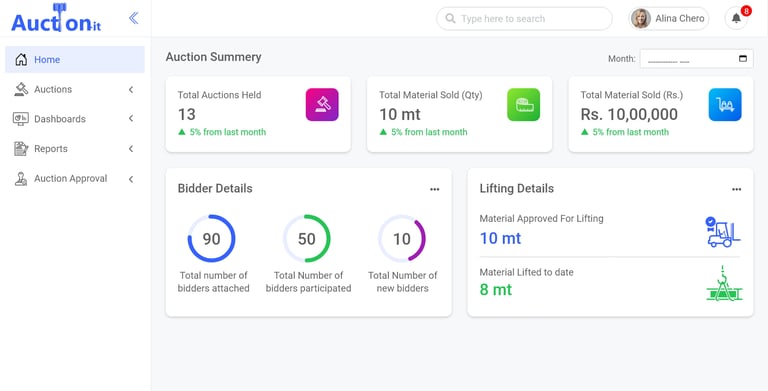Click green '8 mt' lifted value
This screenshot has height=391, width=768.
click(496, 290)
